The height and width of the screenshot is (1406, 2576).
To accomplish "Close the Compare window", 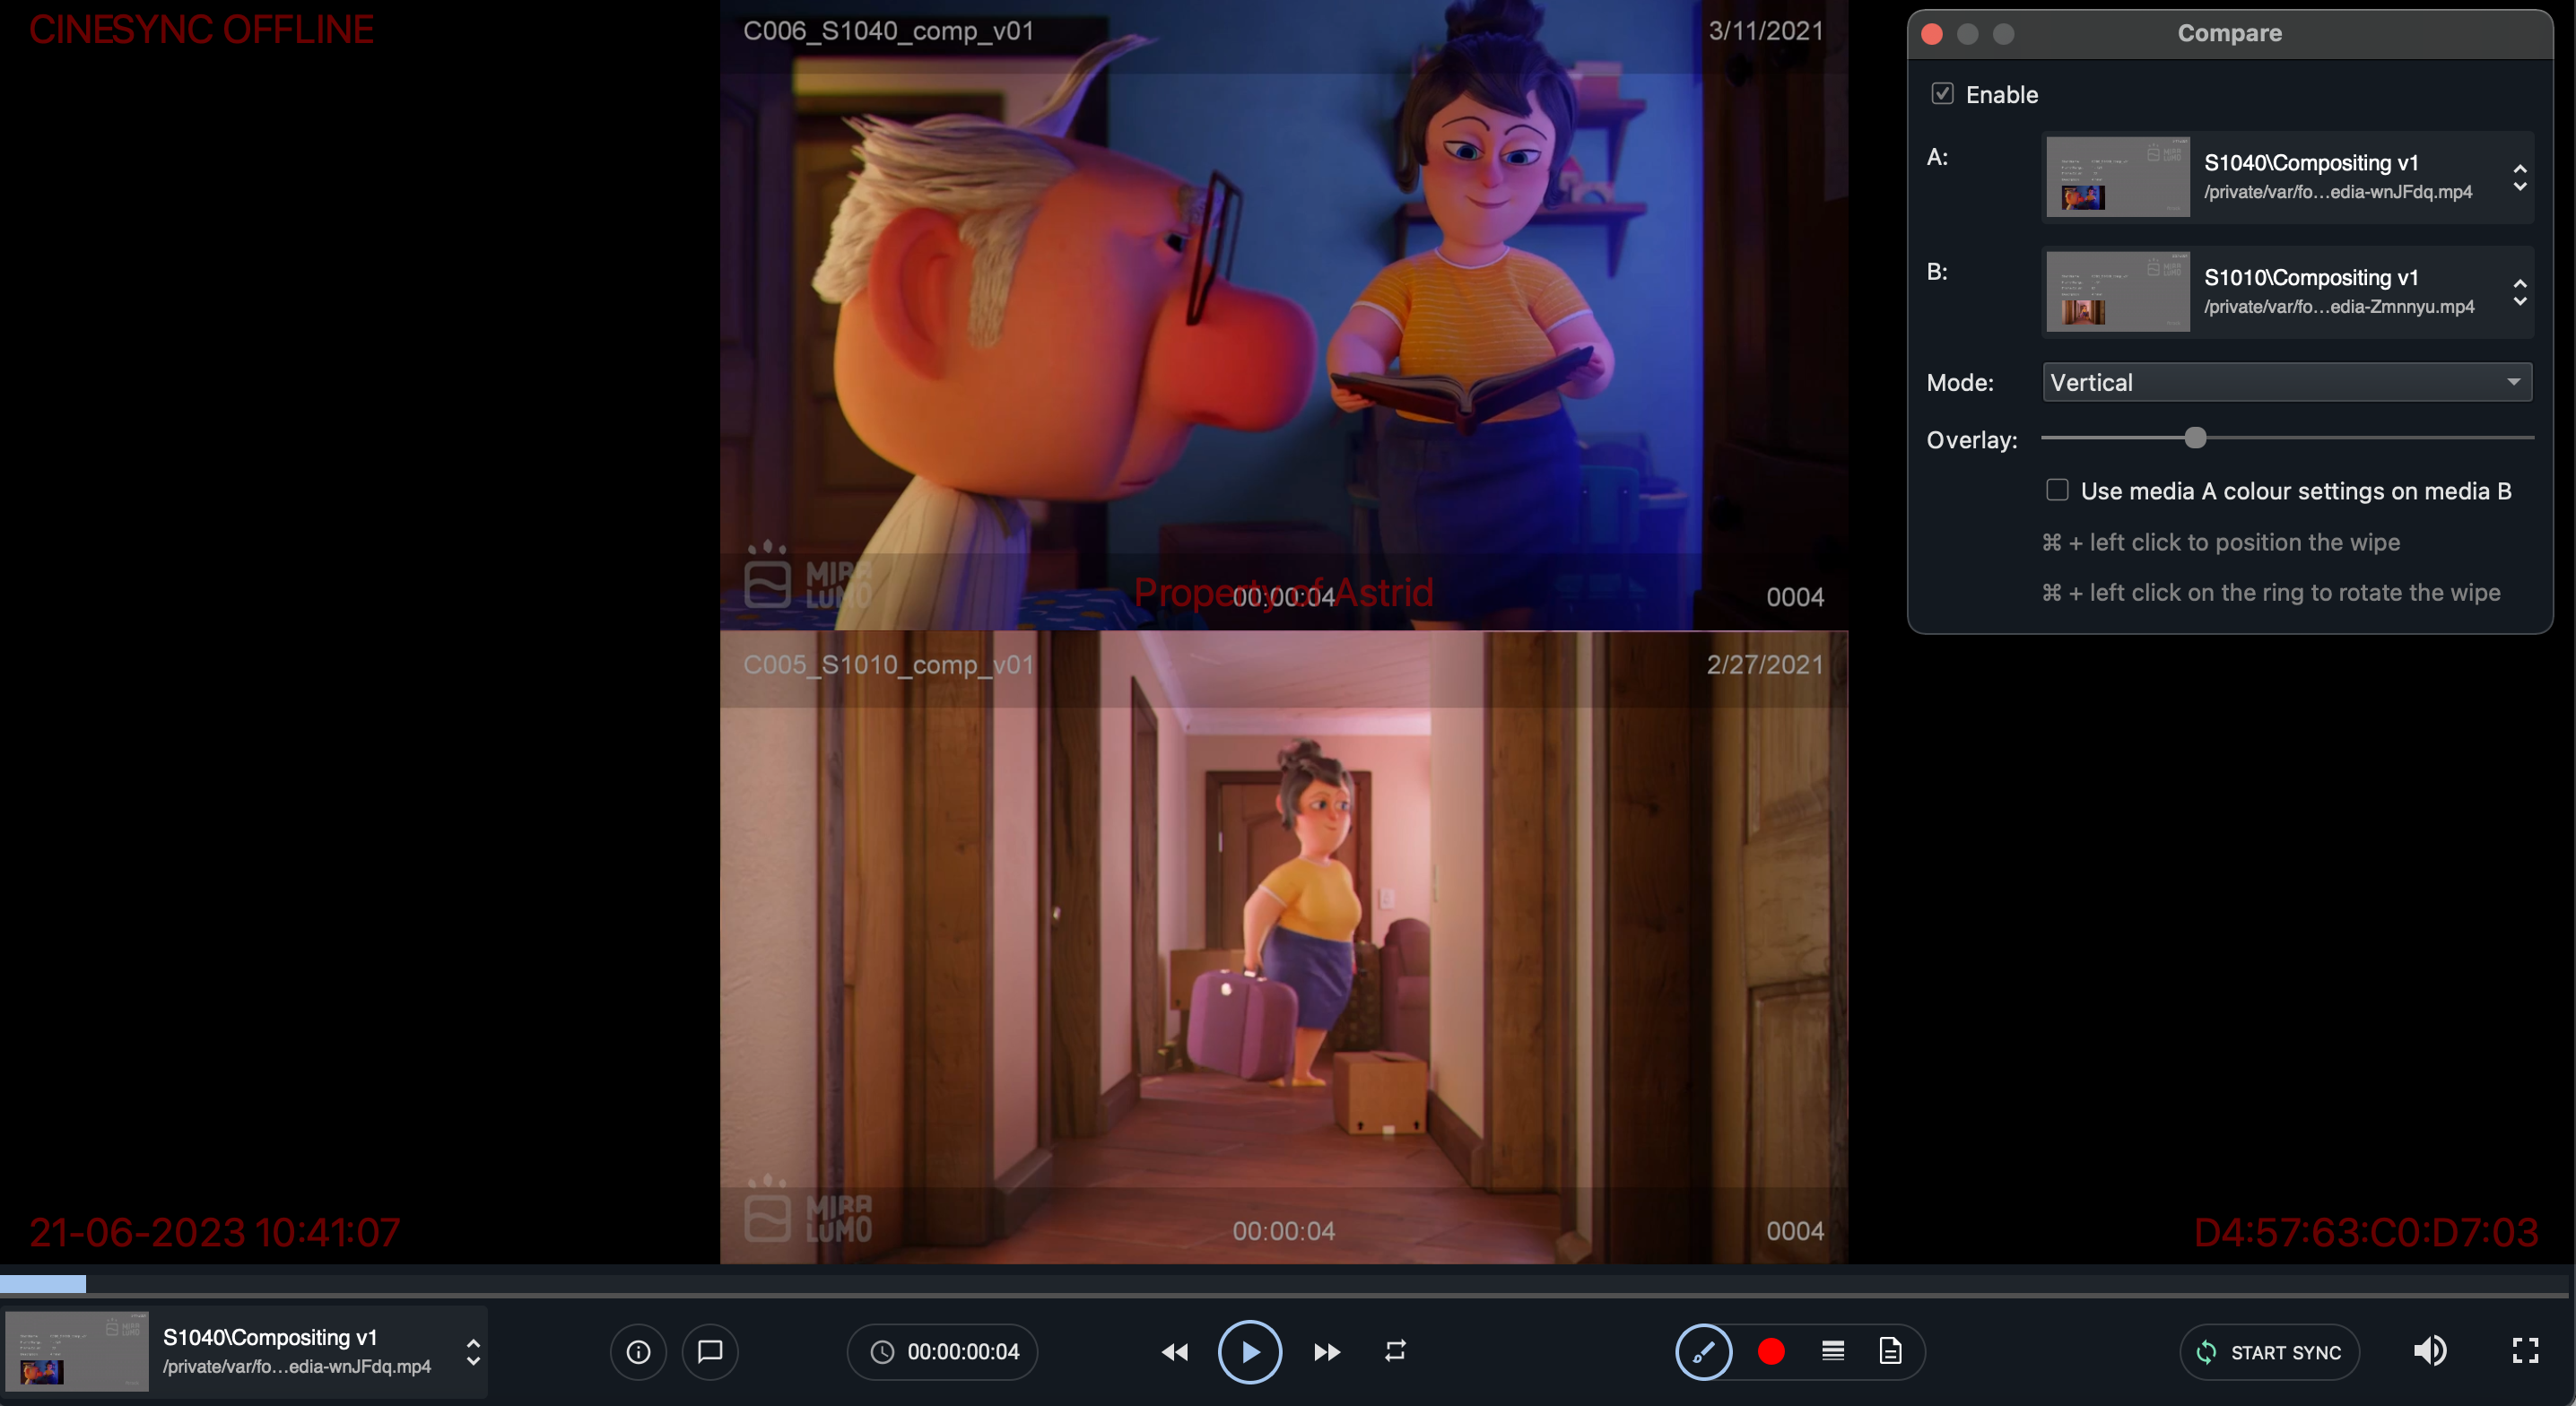I will [1932, 34].
